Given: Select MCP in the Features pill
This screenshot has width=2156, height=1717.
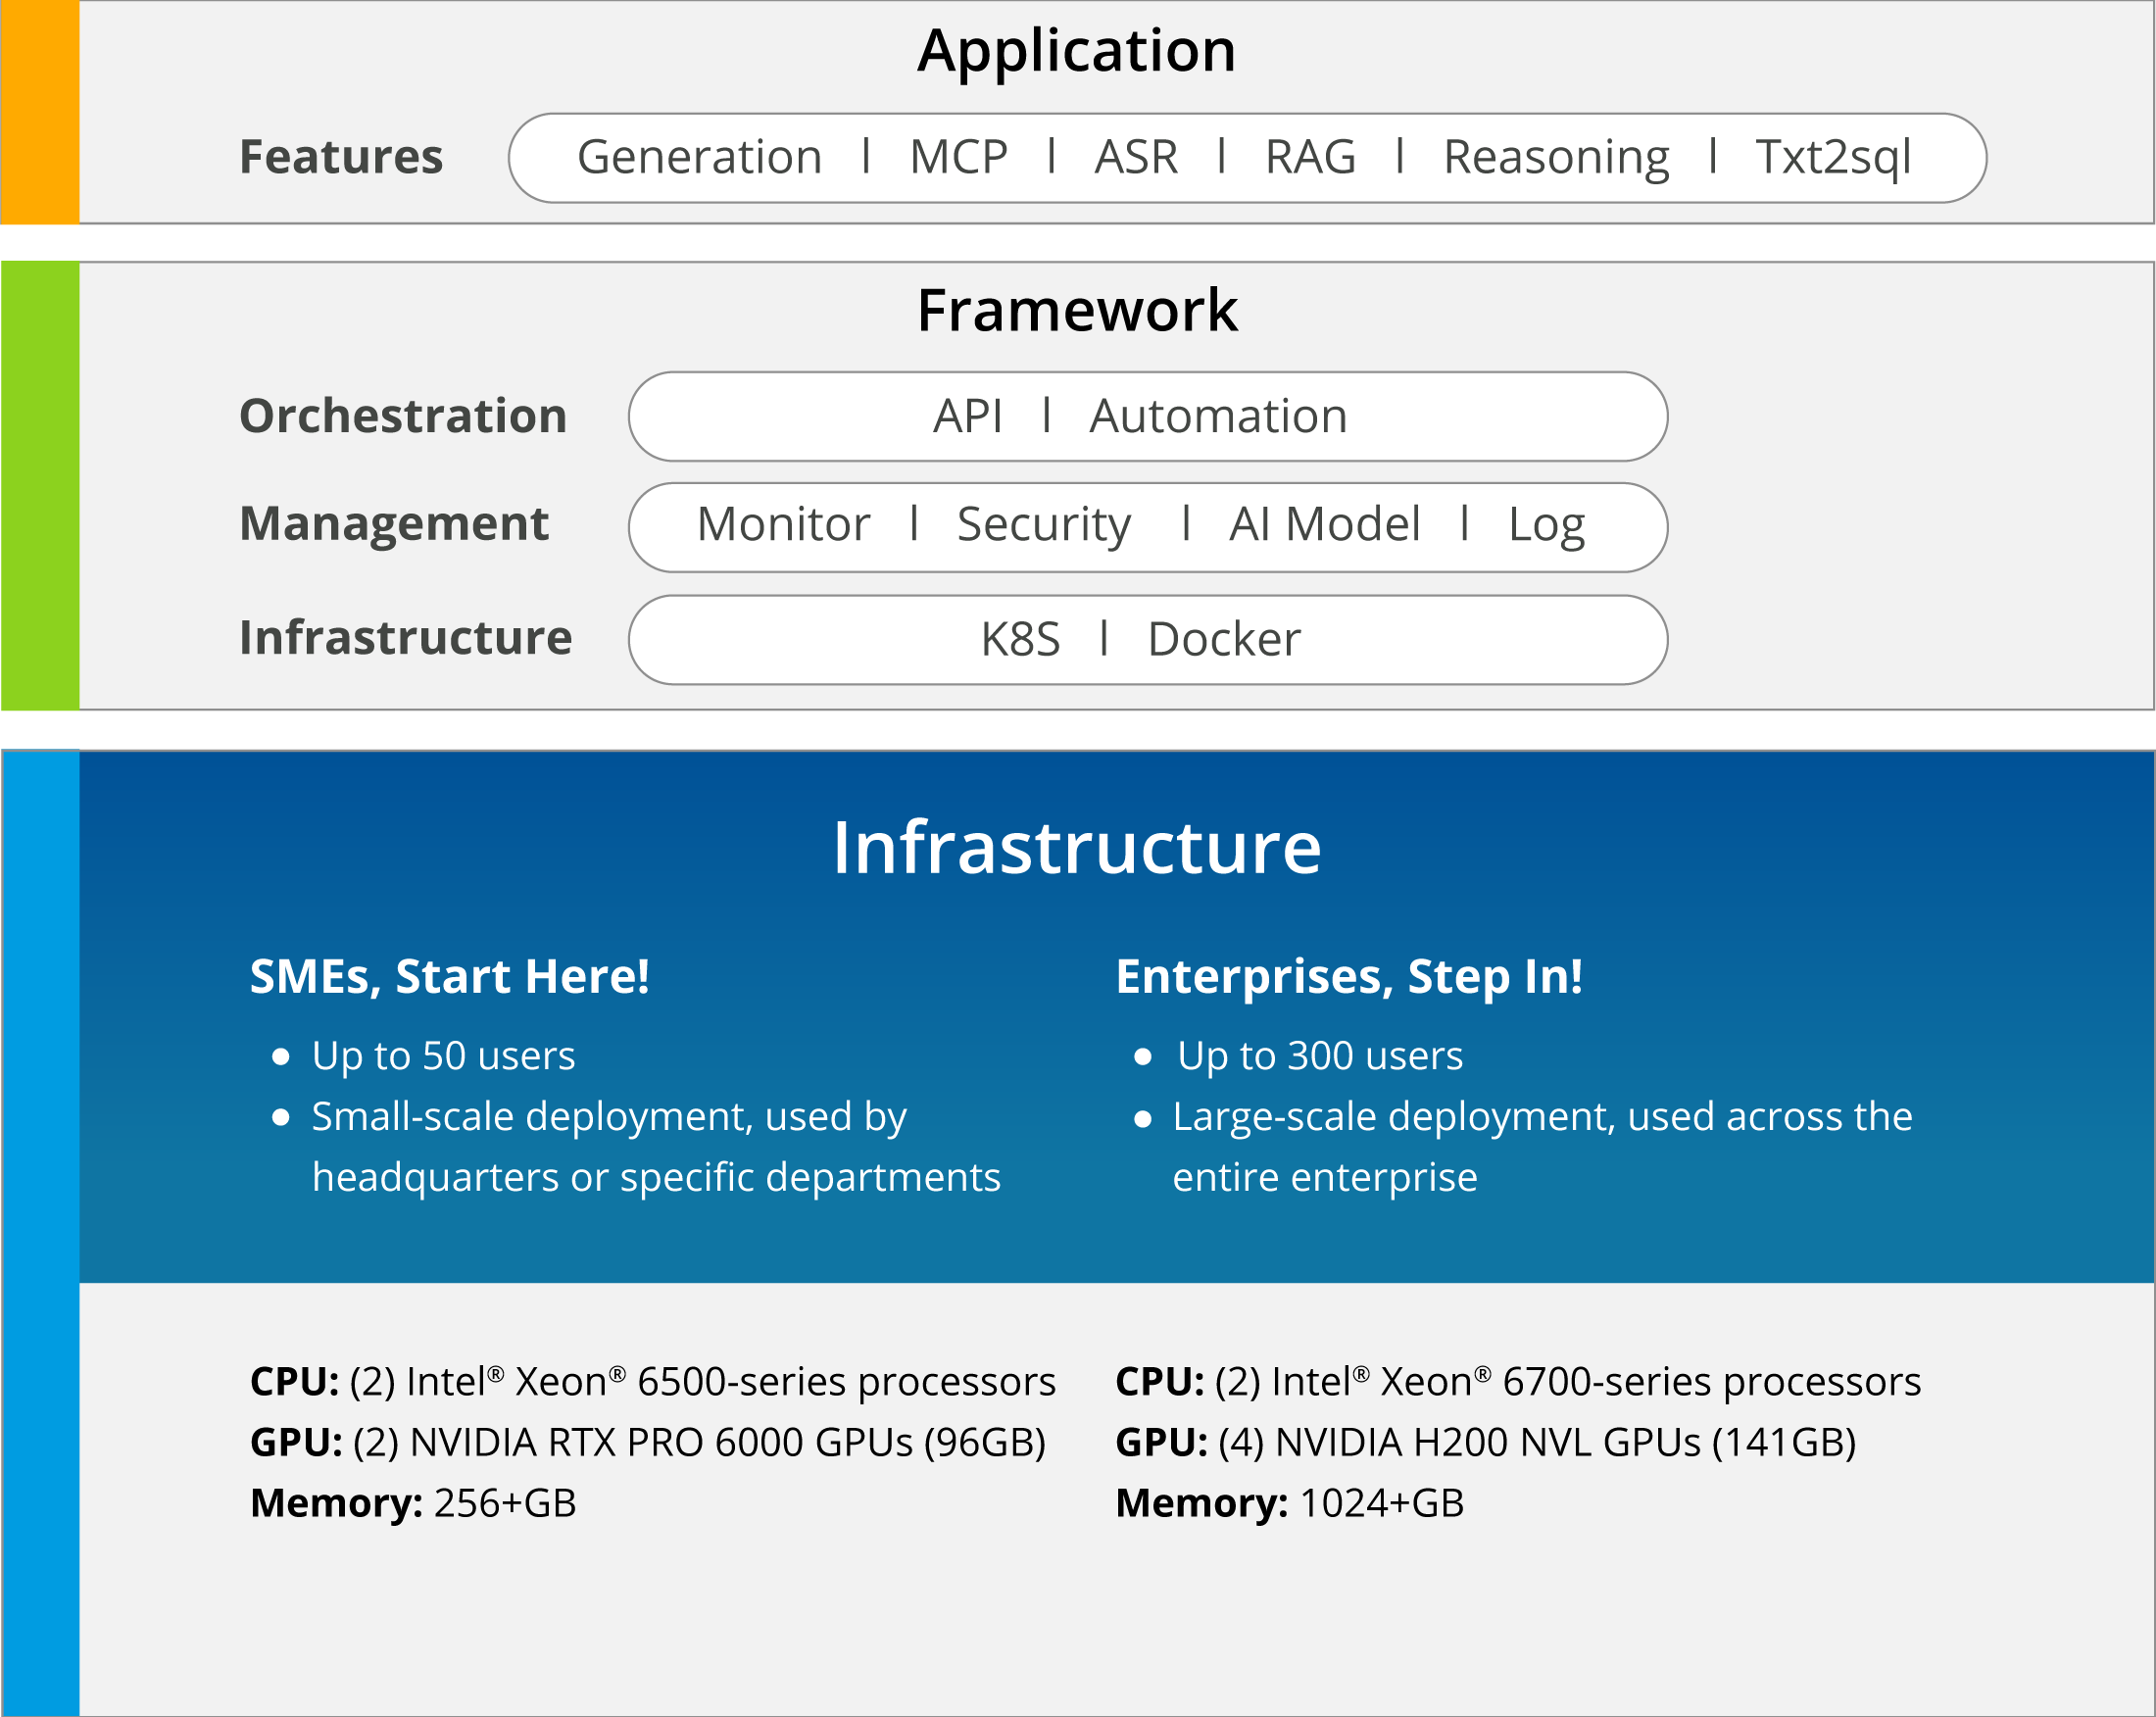Looking at the screenshot, I should pyautogui.click(x=958, y=157).
